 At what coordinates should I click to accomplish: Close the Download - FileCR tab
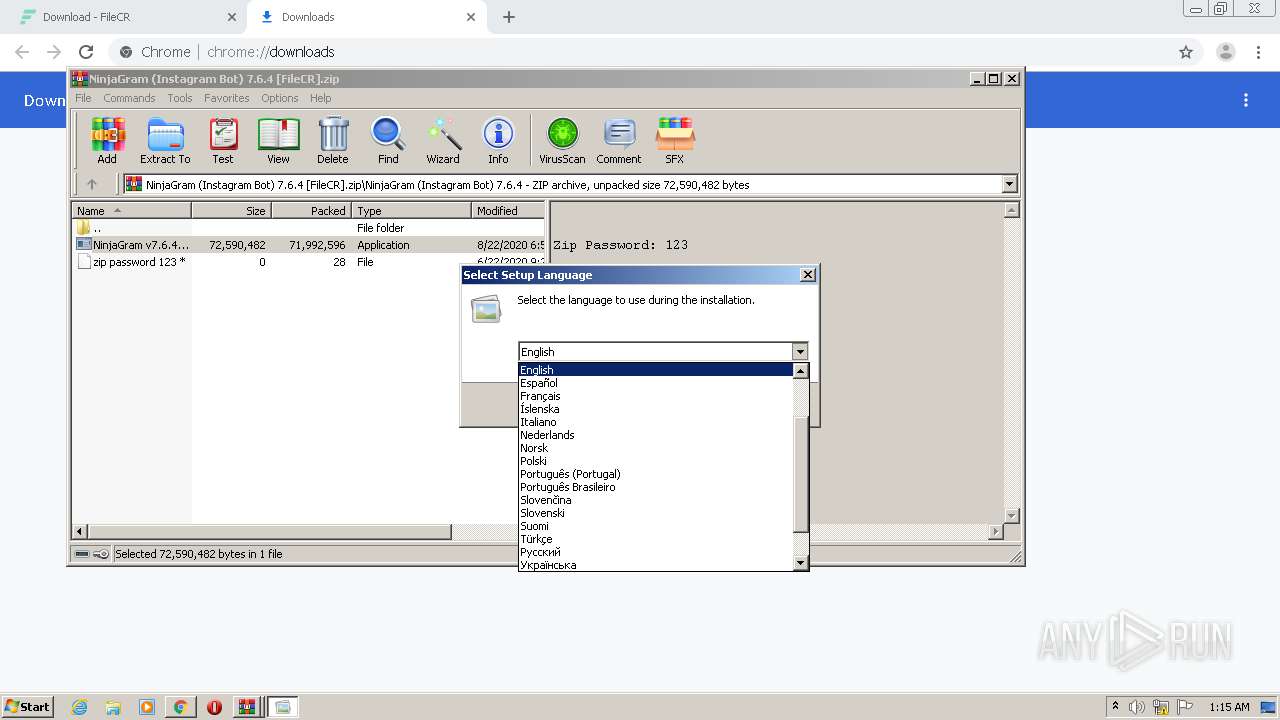click(x=232, y=17)
